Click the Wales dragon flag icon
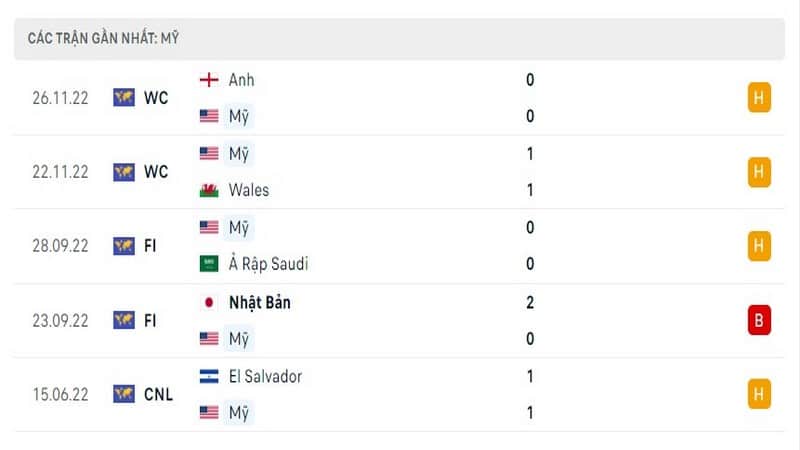 [x=209, y=190]
